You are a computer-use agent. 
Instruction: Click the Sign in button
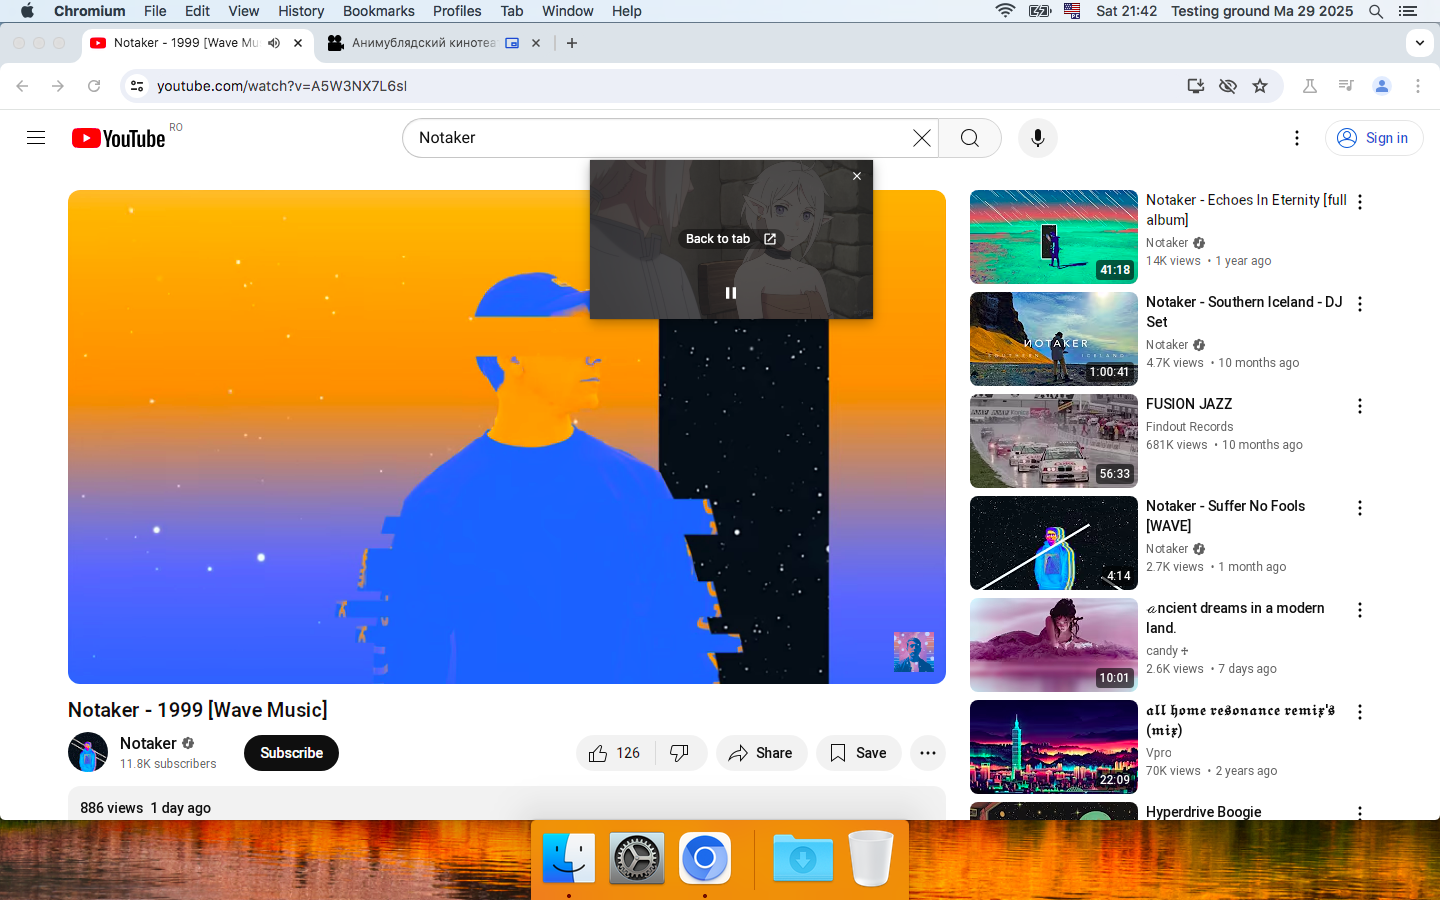click(x=1374, y=138)
